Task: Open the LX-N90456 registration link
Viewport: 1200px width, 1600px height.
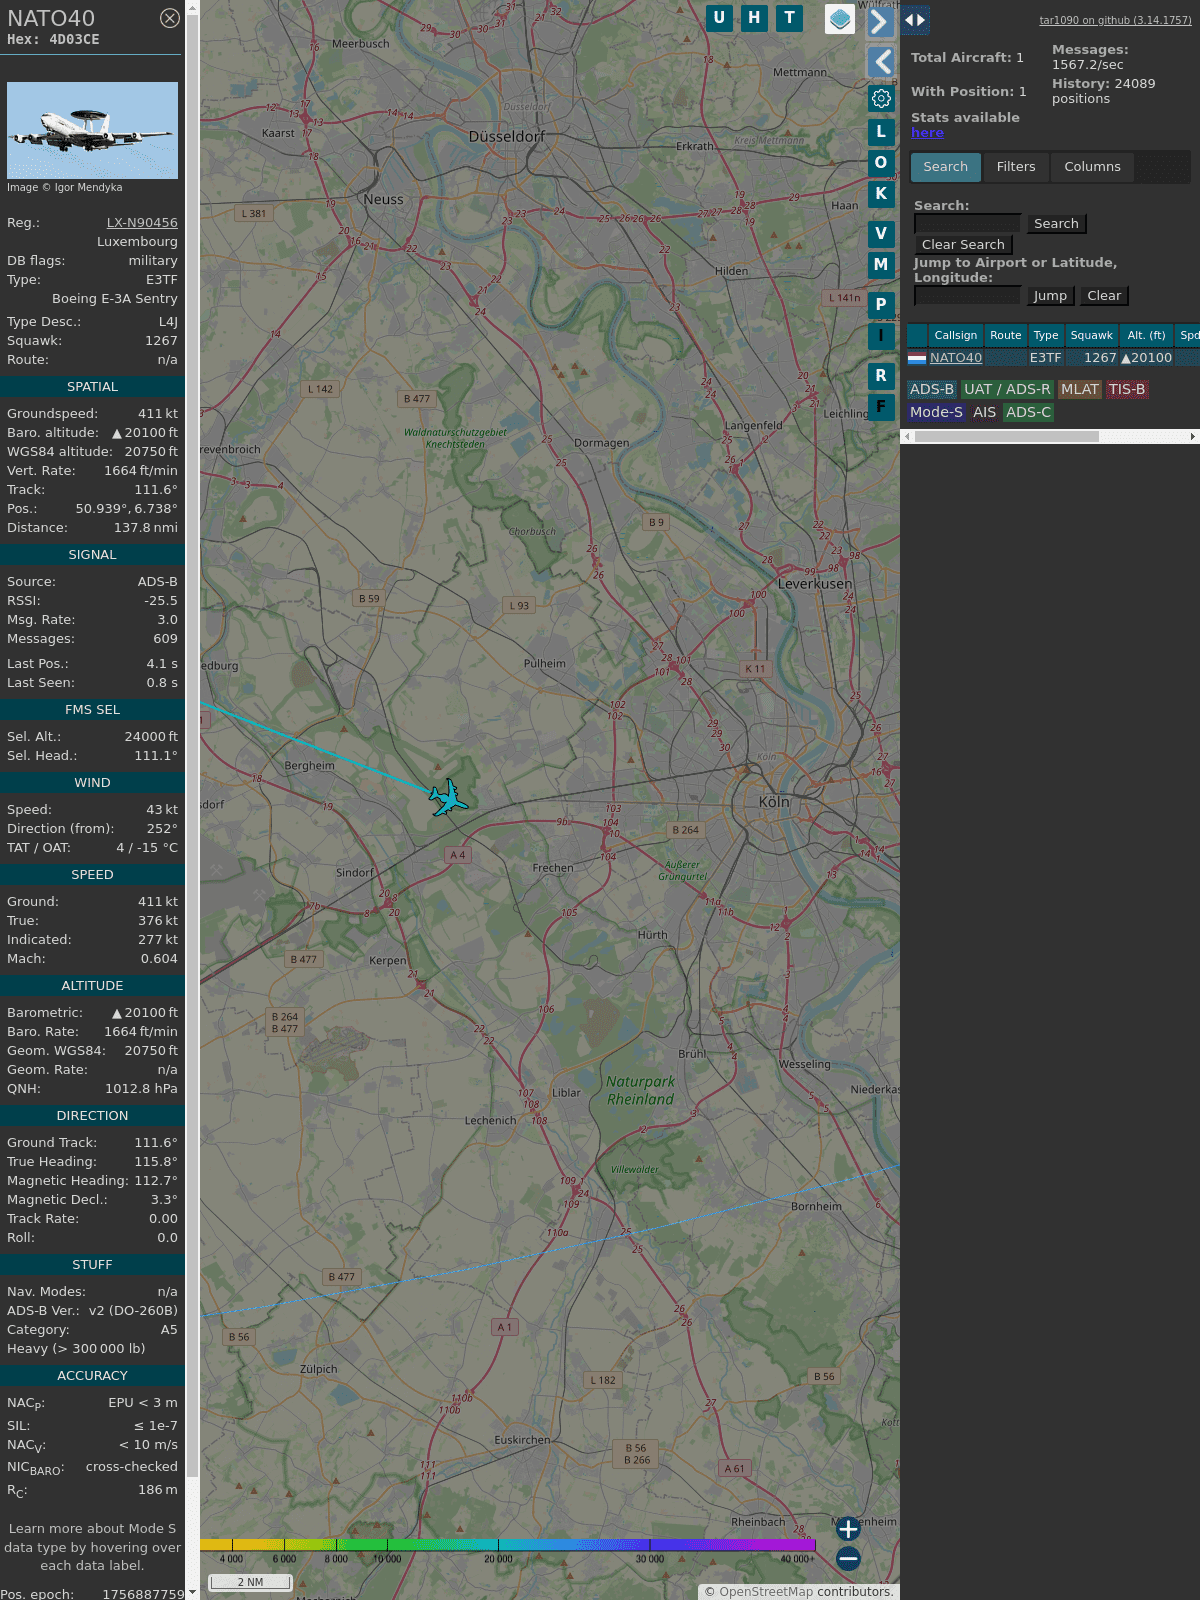Action: click(x=142, y=223)
